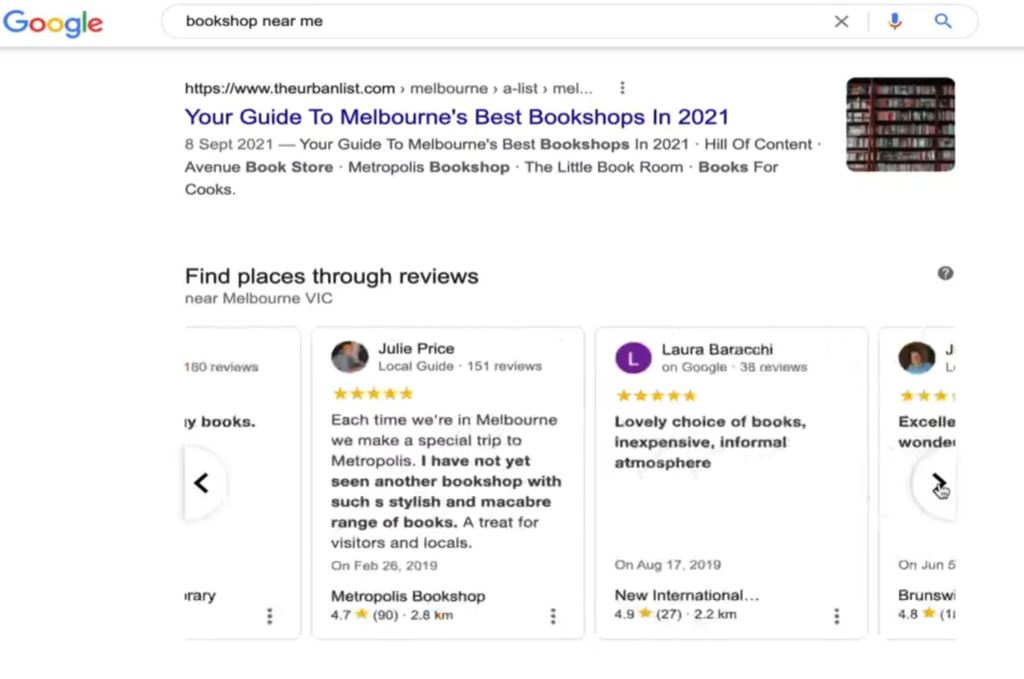
Task: Click the 'Find places through reviews' heading
Action: coord(332,276)
